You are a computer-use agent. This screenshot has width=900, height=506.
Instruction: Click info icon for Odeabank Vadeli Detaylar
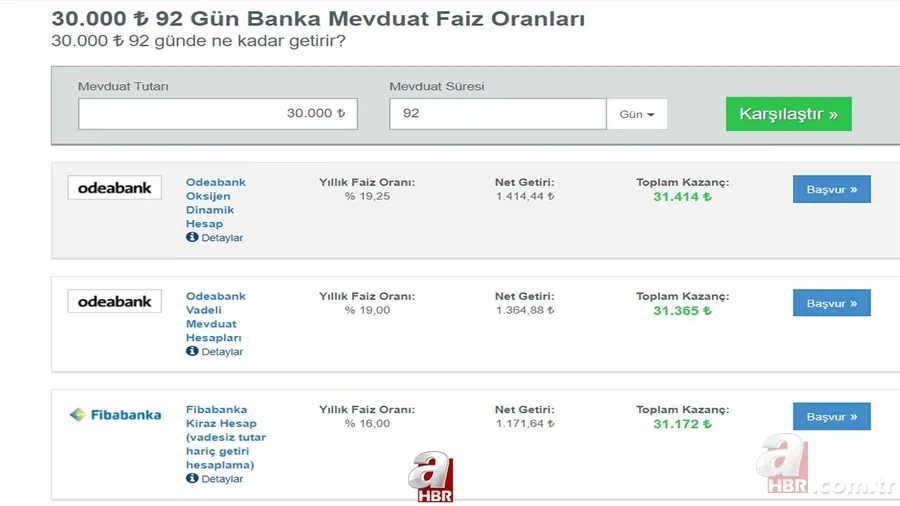tap(192, 351)
